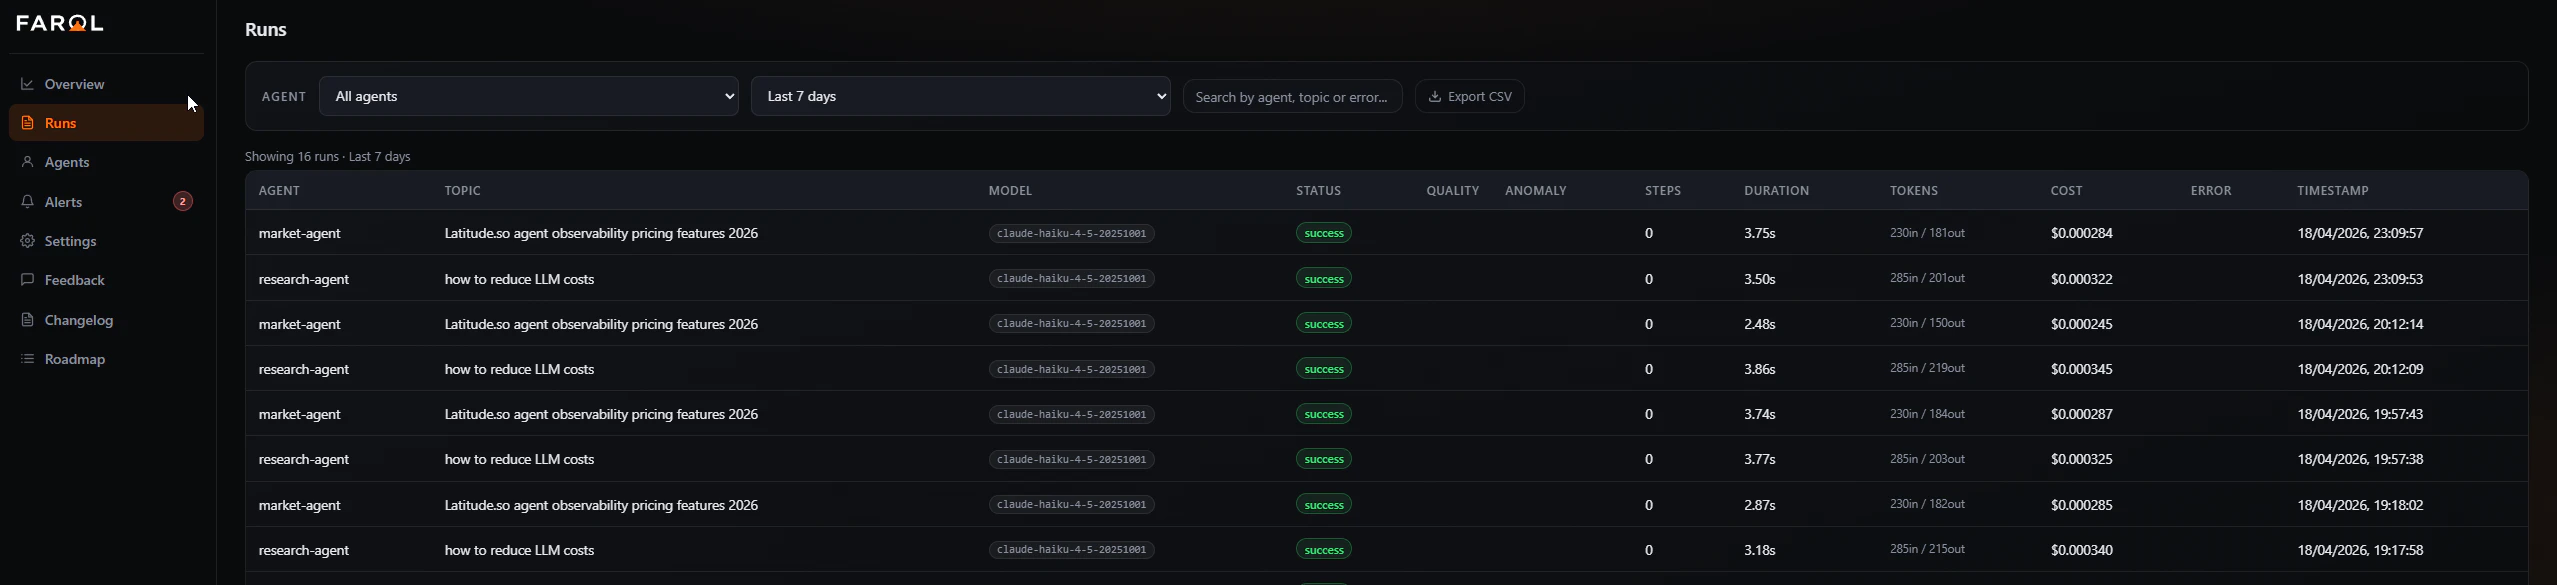Click the Runs page heading

[266, 30]
